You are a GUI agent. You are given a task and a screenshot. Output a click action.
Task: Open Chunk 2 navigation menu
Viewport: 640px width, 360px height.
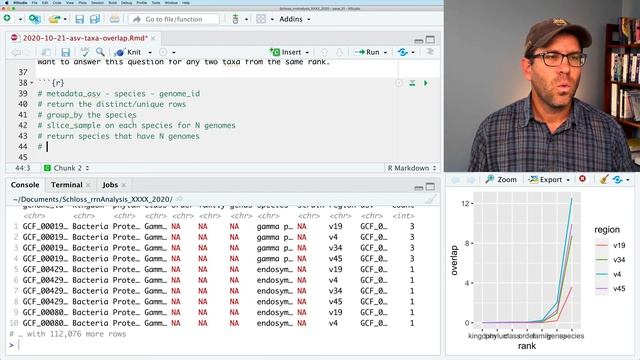[67, 168]
